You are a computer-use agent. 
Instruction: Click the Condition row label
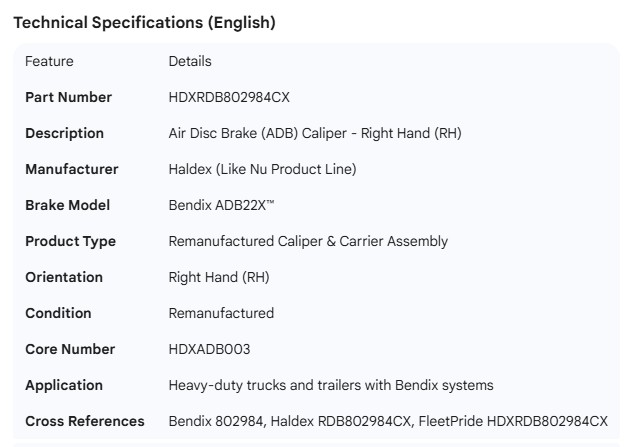[x=58, y=313]
